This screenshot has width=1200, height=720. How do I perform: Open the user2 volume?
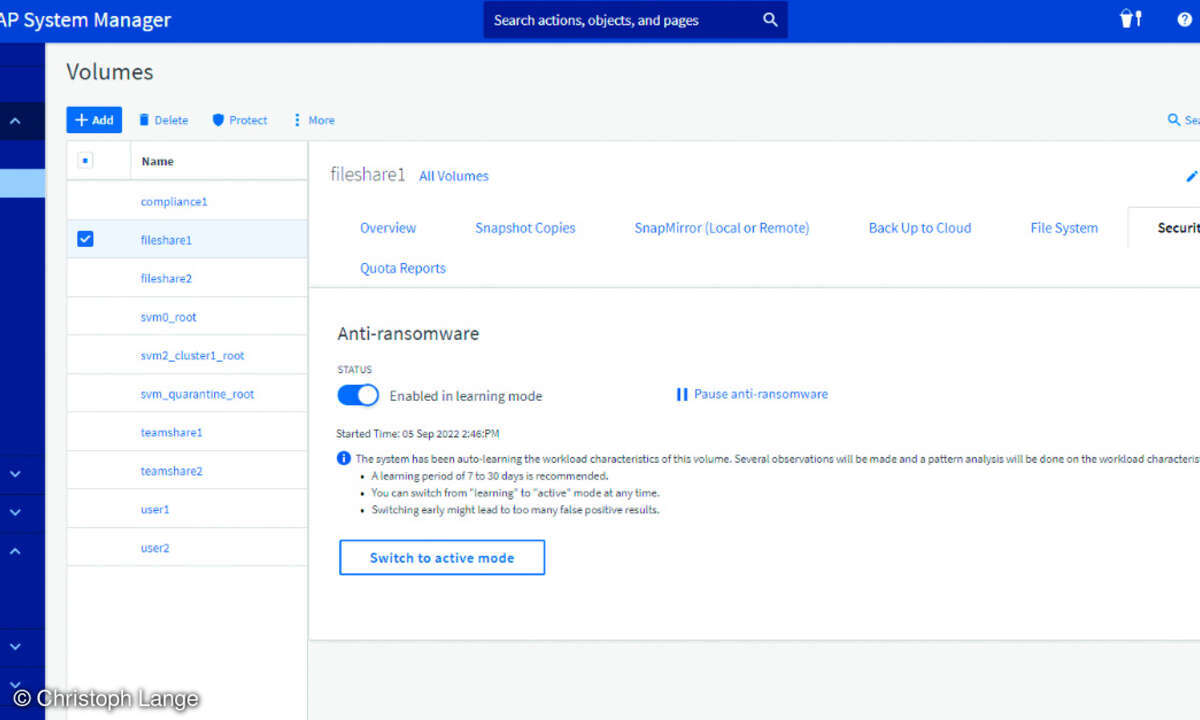pyautogui.click(x=155, y=548)
